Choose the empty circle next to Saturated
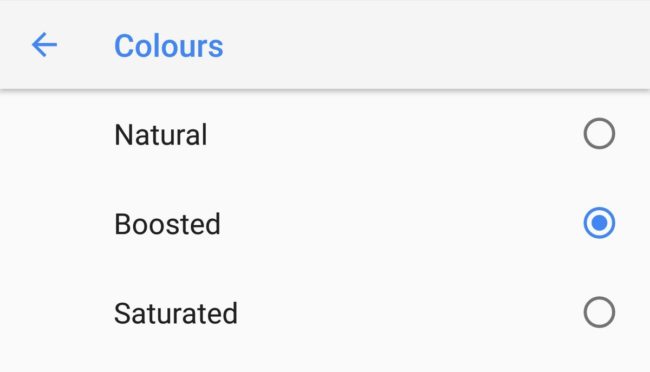The height and width of the screenshot is (372, 650). [599, 312]
